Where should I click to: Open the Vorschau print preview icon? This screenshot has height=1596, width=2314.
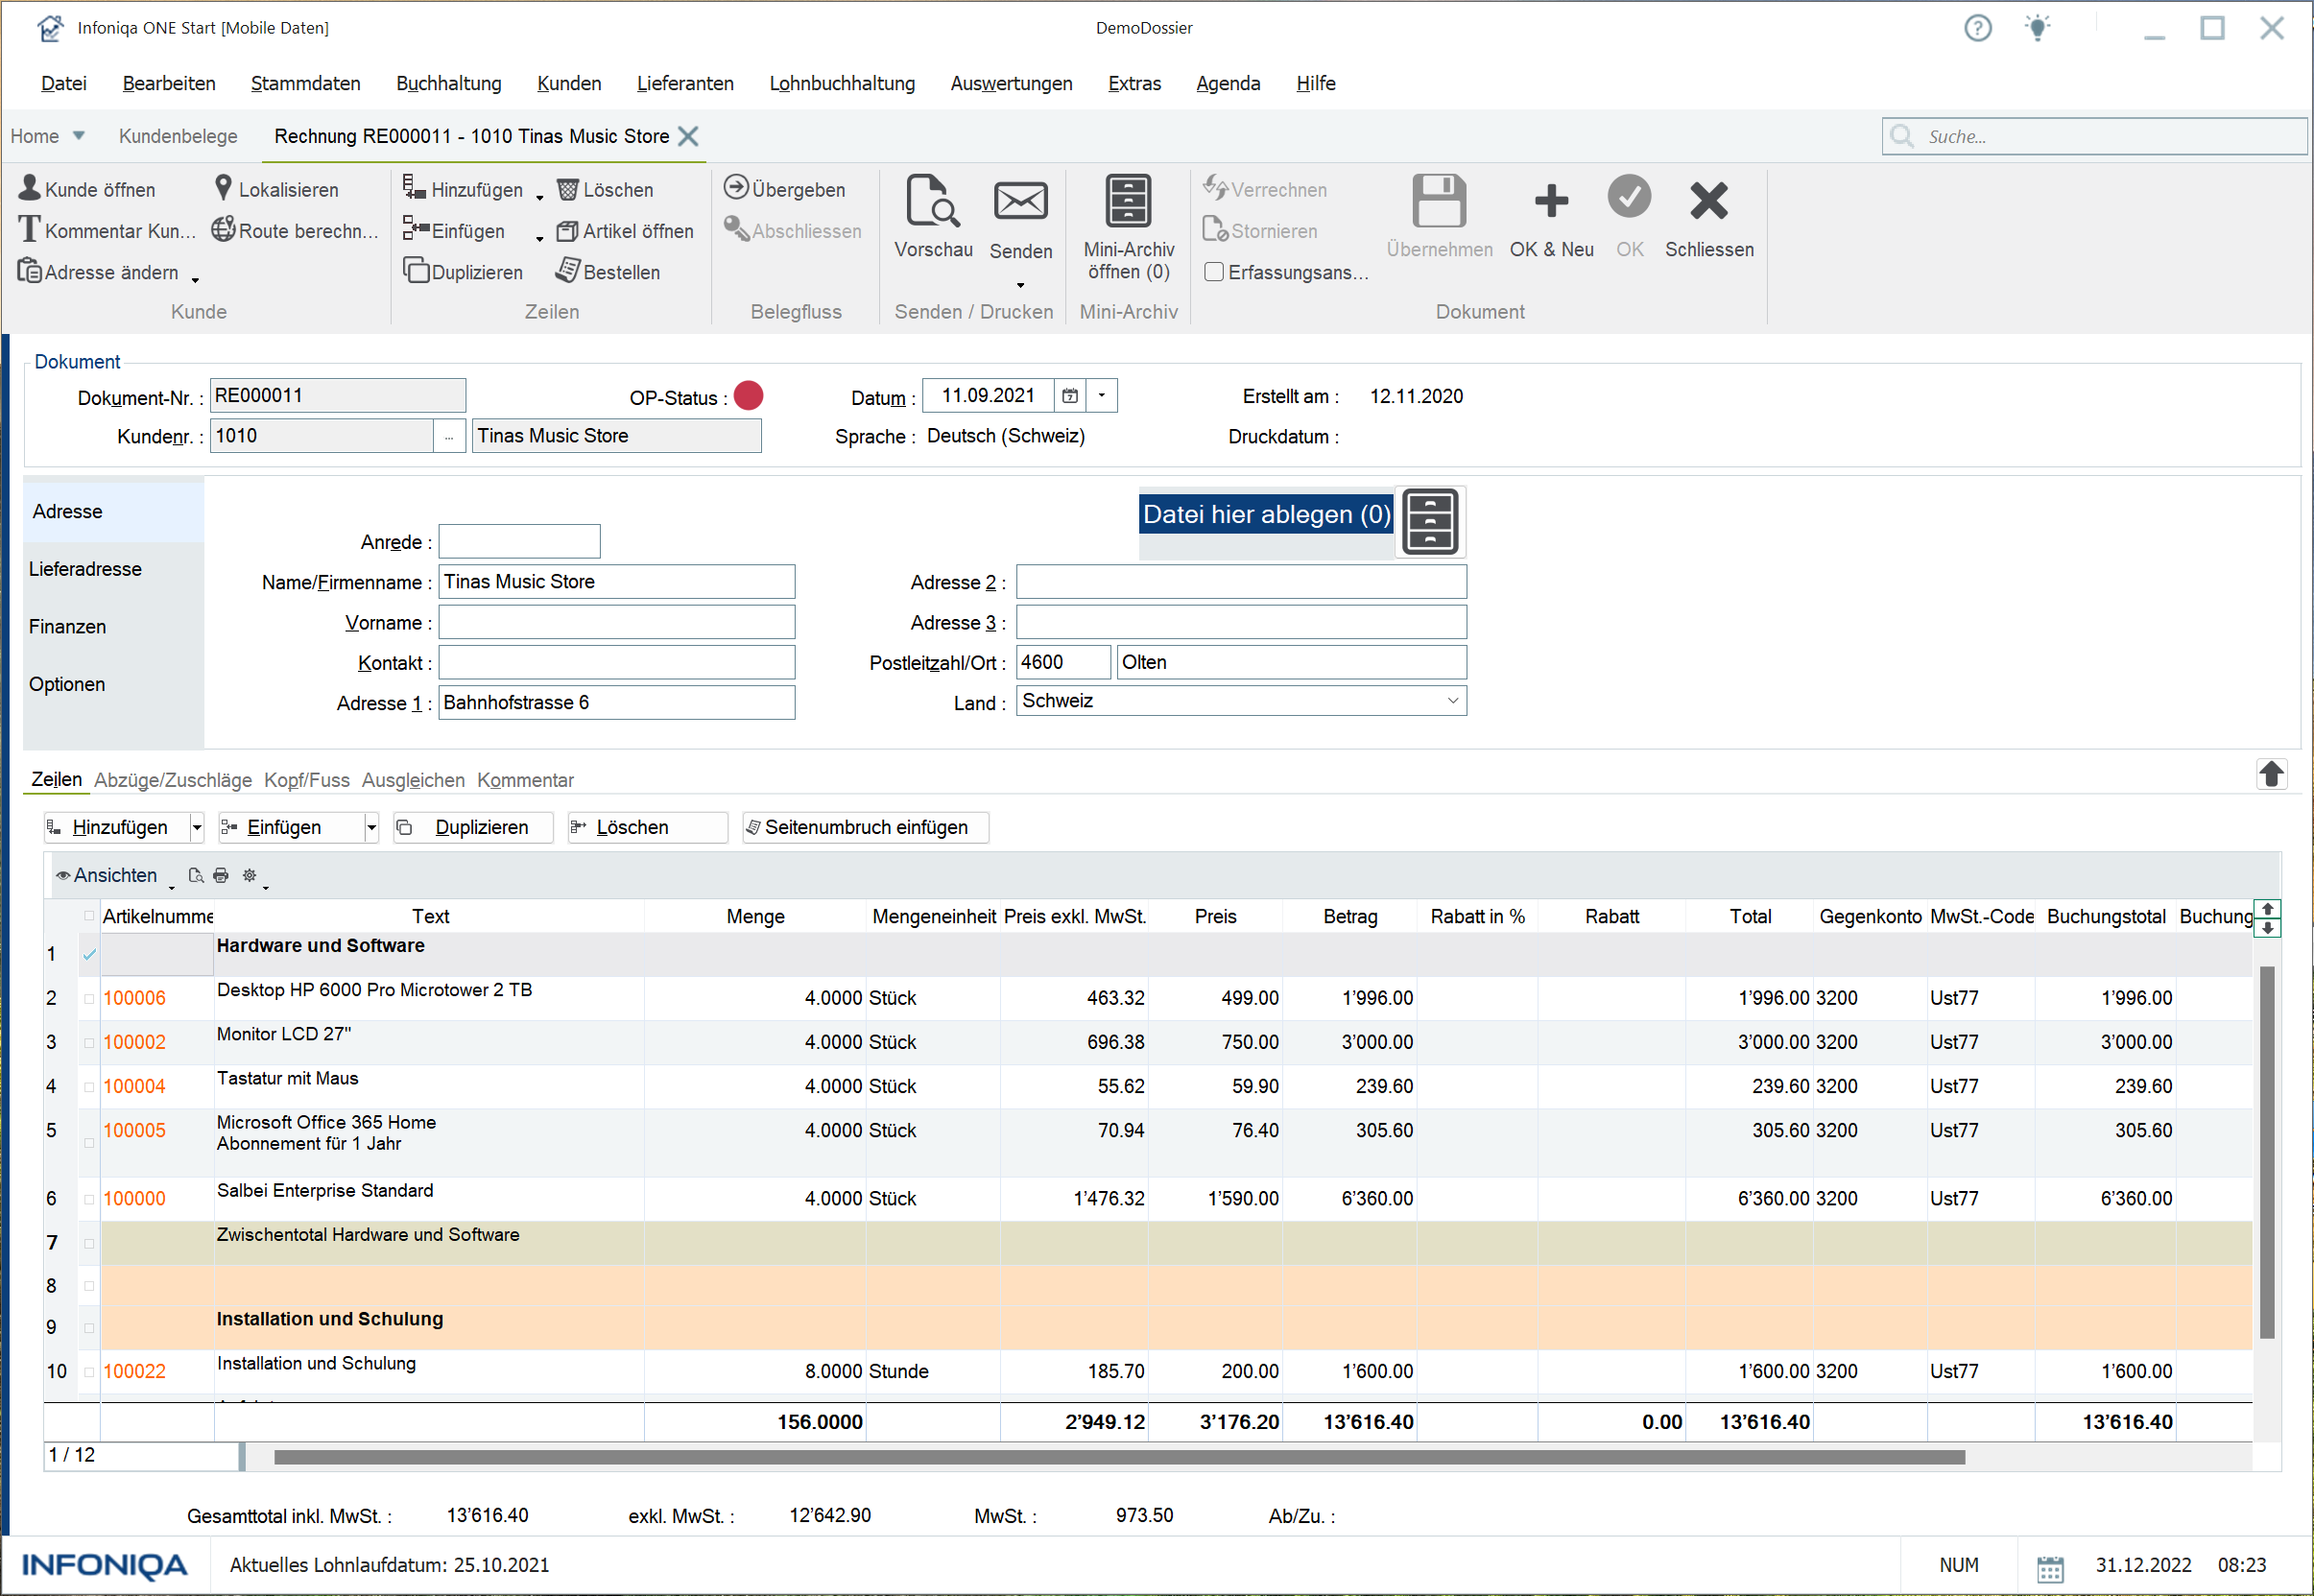coord(932,202)
